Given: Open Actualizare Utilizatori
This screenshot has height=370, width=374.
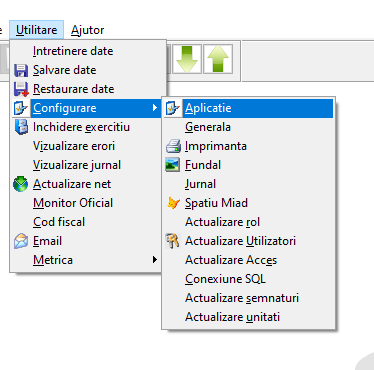Looking at the screenshot, I should 248,241.
